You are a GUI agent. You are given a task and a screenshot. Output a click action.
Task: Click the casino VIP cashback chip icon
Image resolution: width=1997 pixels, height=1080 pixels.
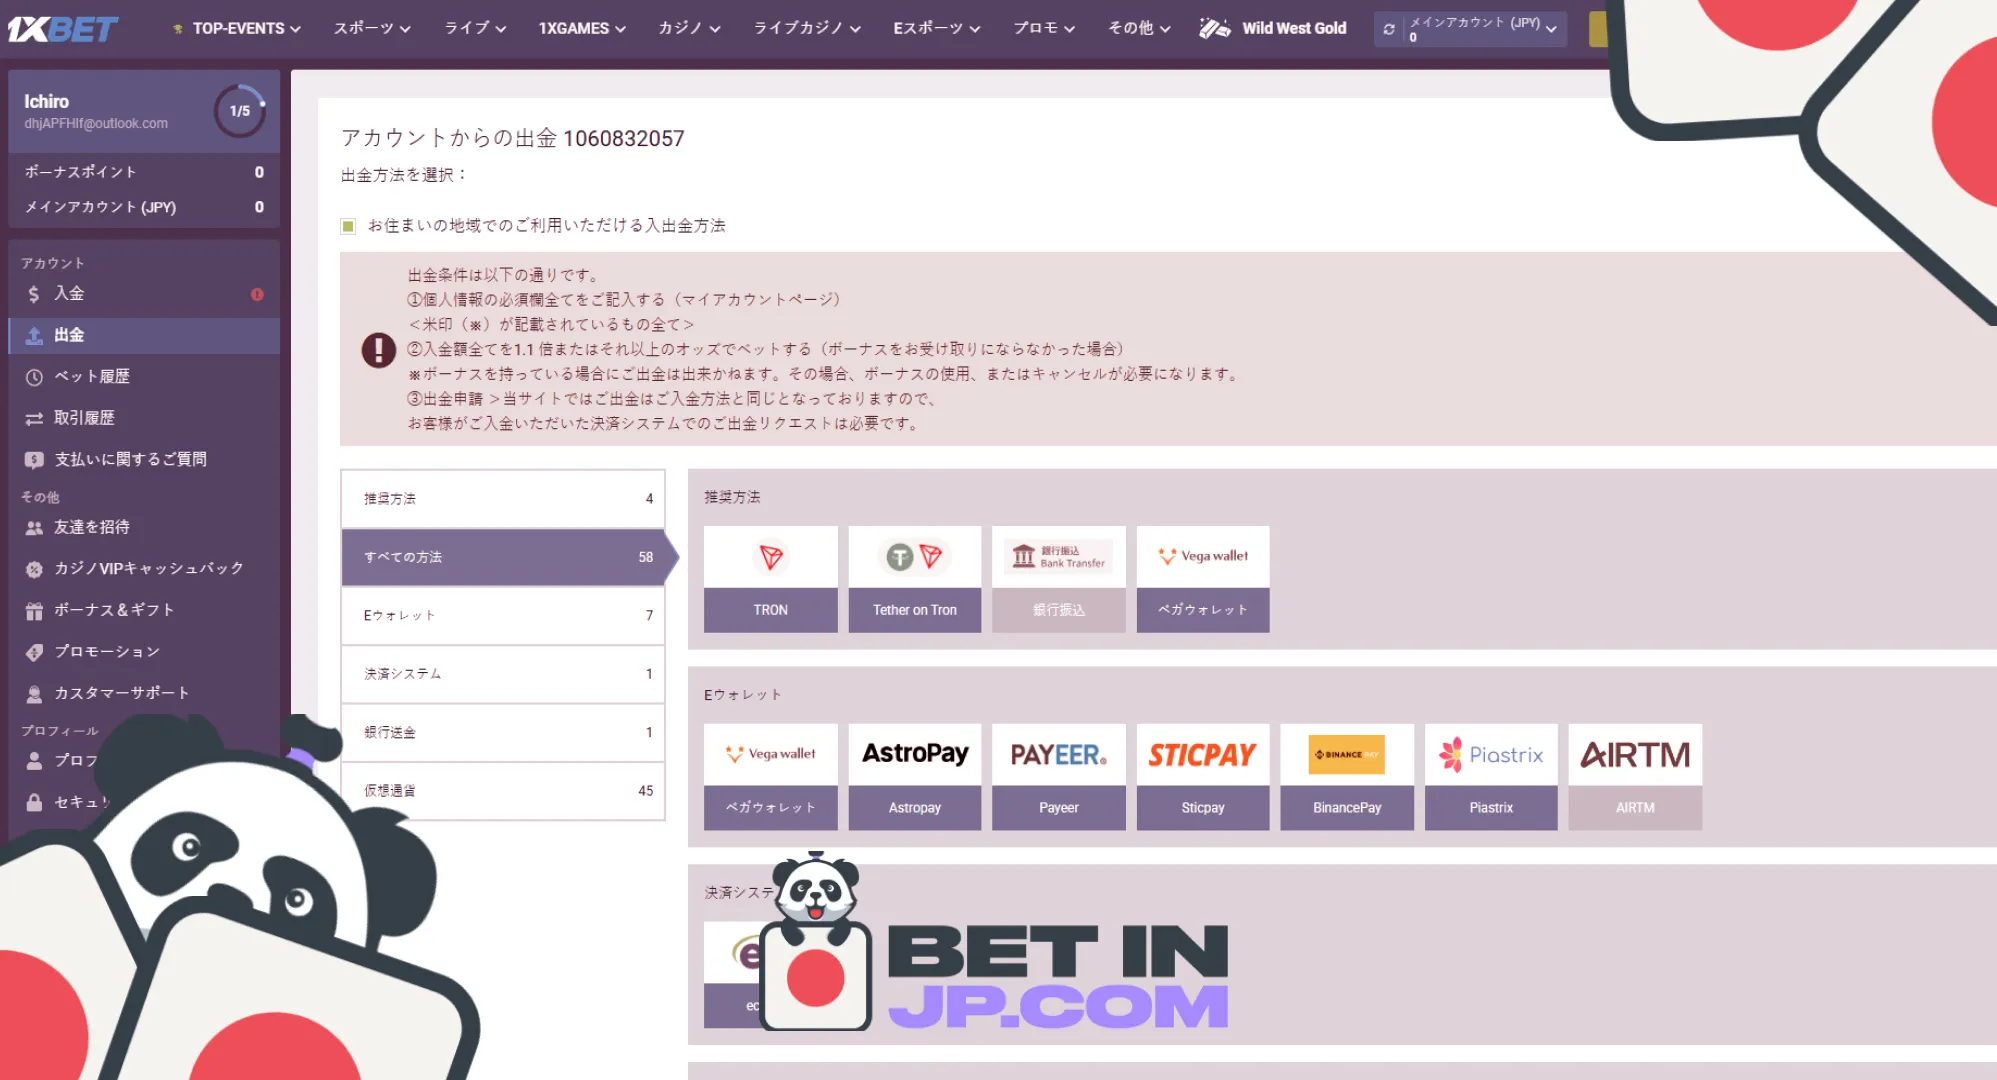tap(34, 569)
